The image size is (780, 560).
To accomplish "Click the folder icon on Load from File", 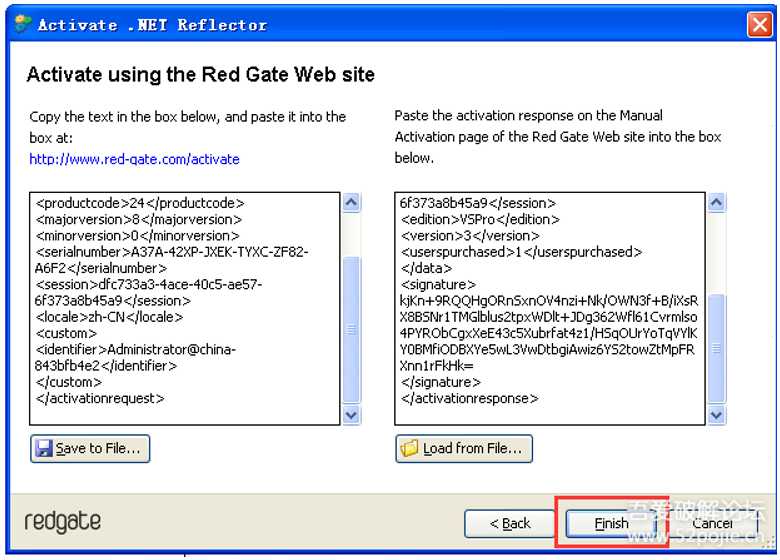I will click(409, 448).
